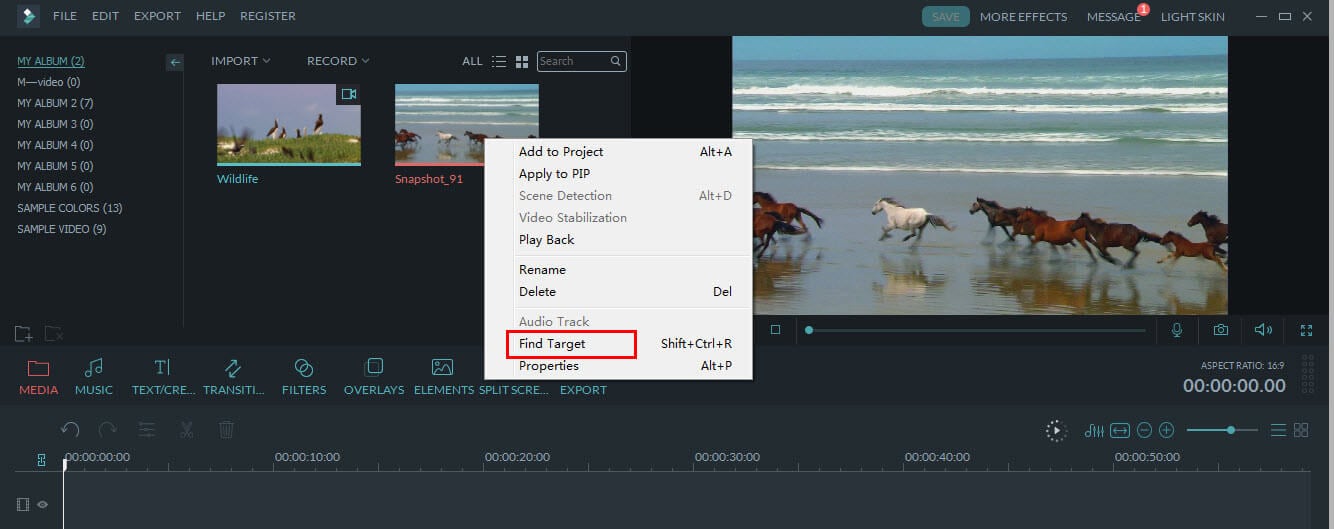
Task: Click the redo arrow icon
Action: pos(108,430)
